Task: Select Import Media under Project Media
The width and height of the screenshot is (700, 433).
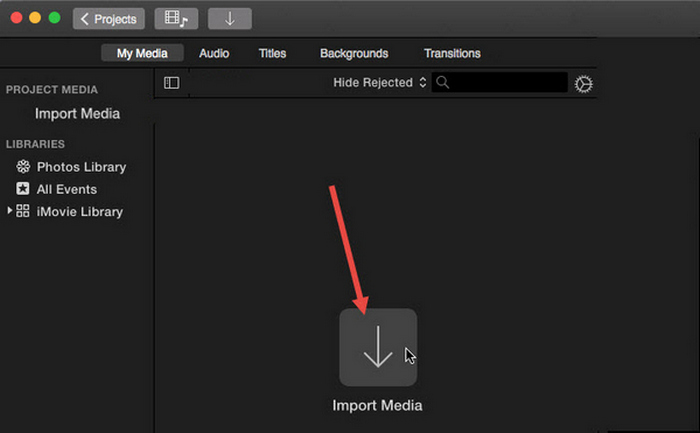Action: coord(77,114)
